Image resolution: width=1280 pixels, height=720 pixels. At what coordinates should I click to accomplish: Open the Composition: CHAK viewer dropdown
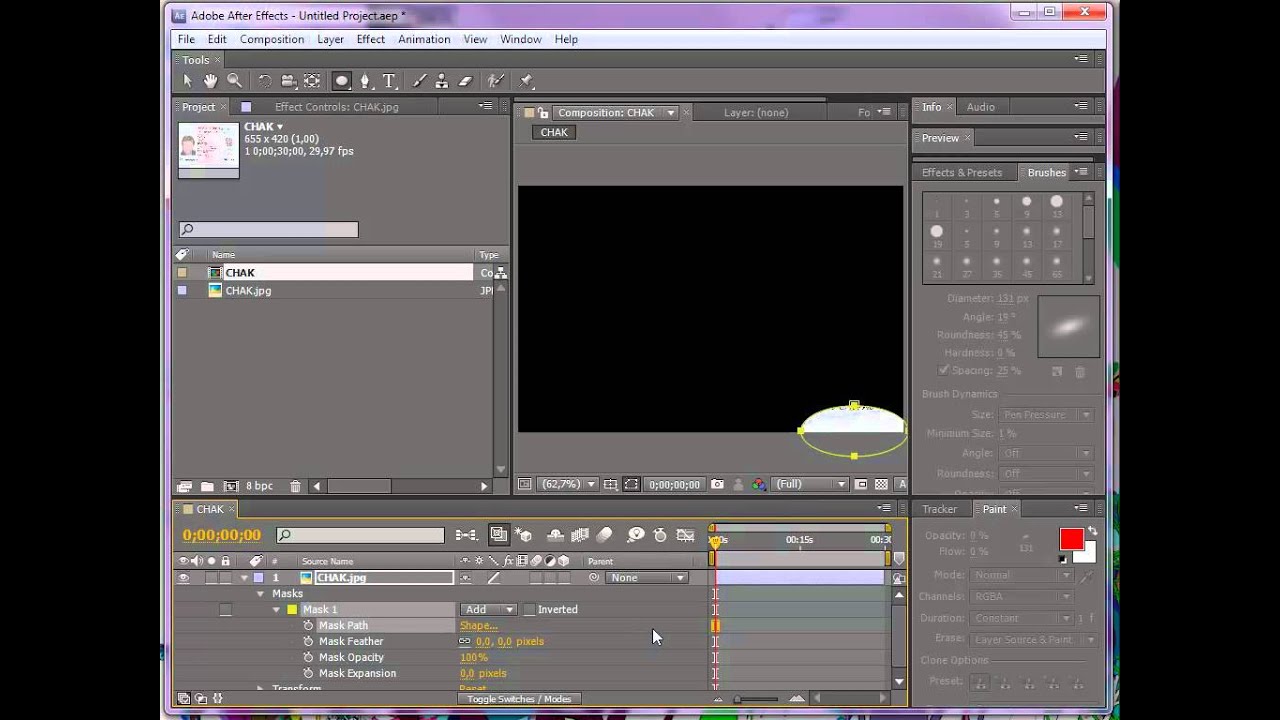pyautogui.click(x=671, y=113)
